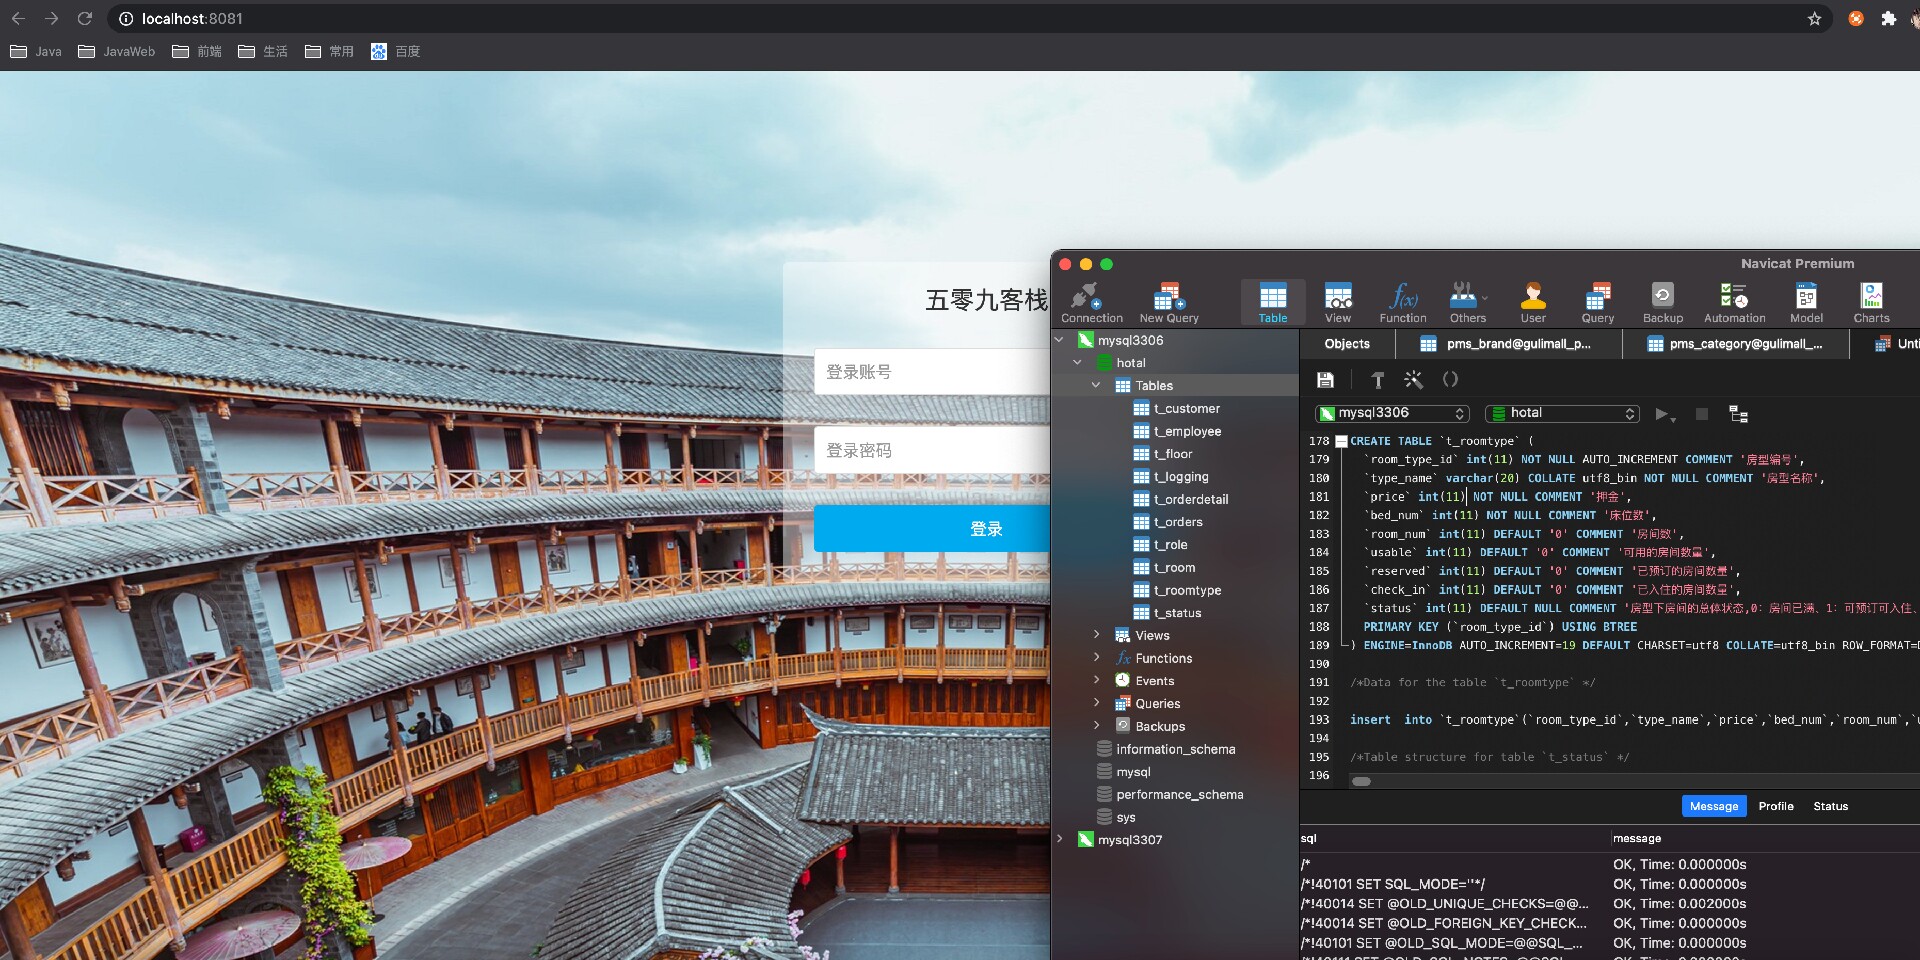
Task: Expand the Events tree node
Action: point(1096,680)
